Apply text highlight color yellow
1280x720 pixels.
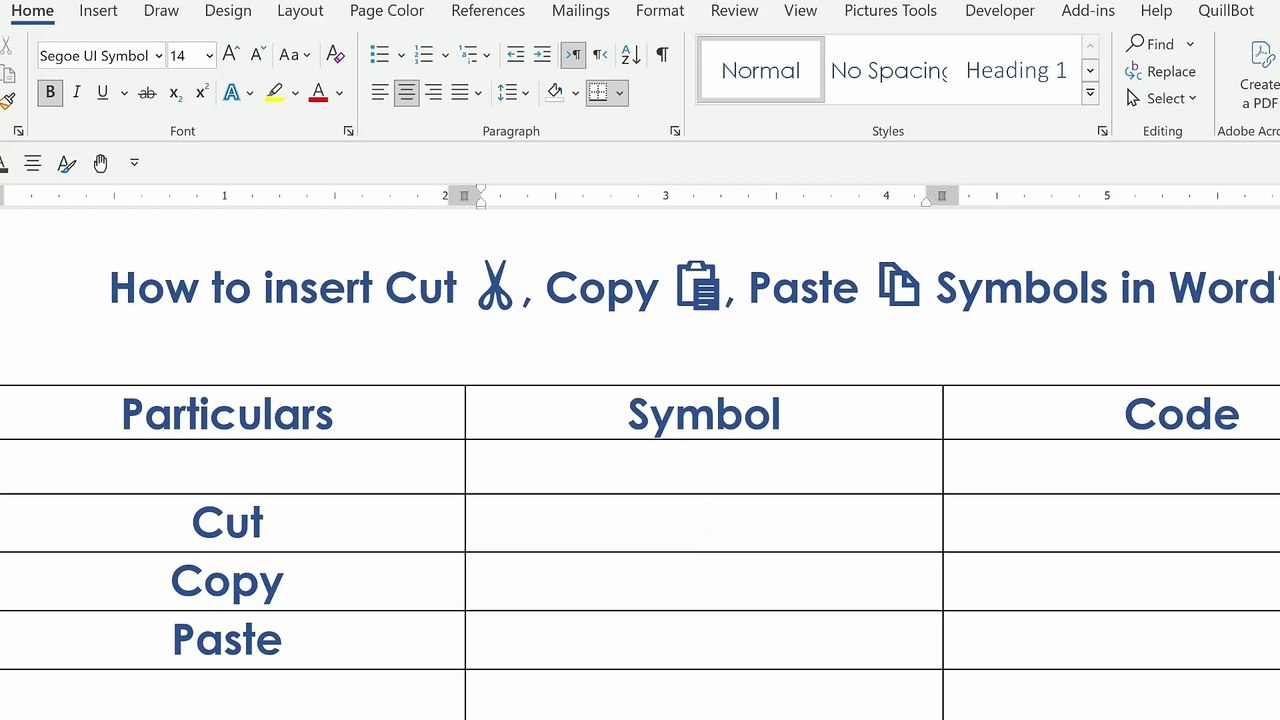tap(274, 93)
